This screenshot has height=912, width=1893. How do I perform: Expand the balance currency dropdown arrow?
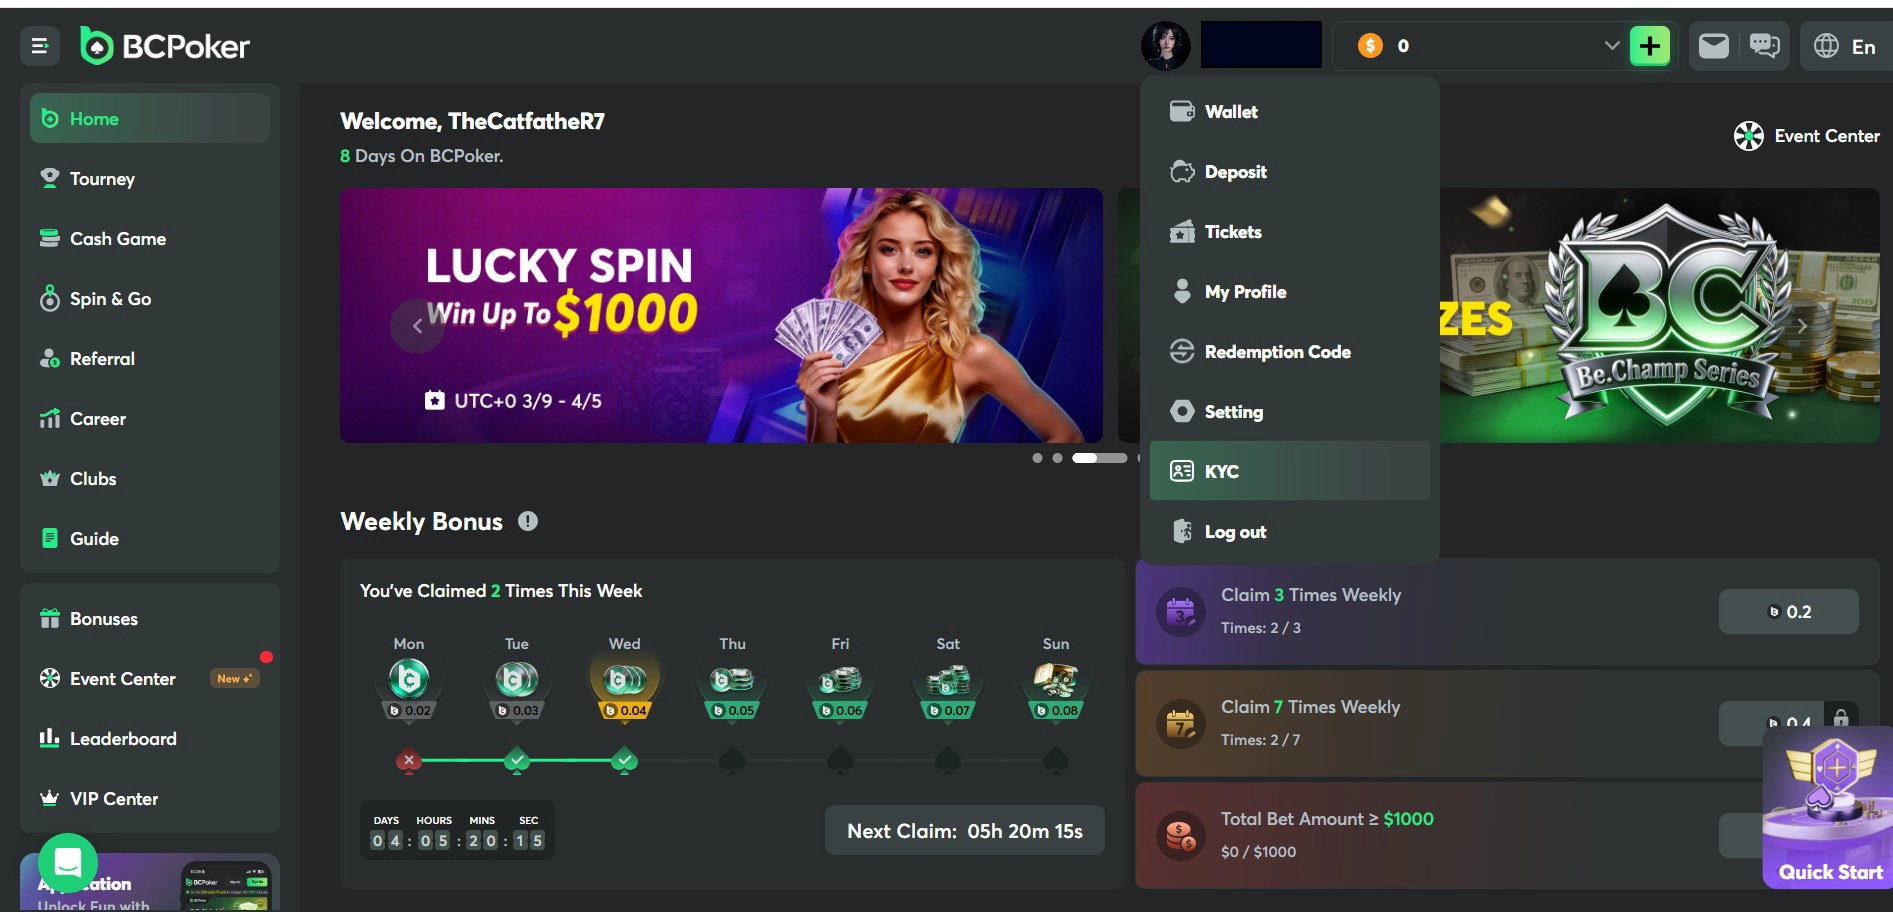[1611, 46]
